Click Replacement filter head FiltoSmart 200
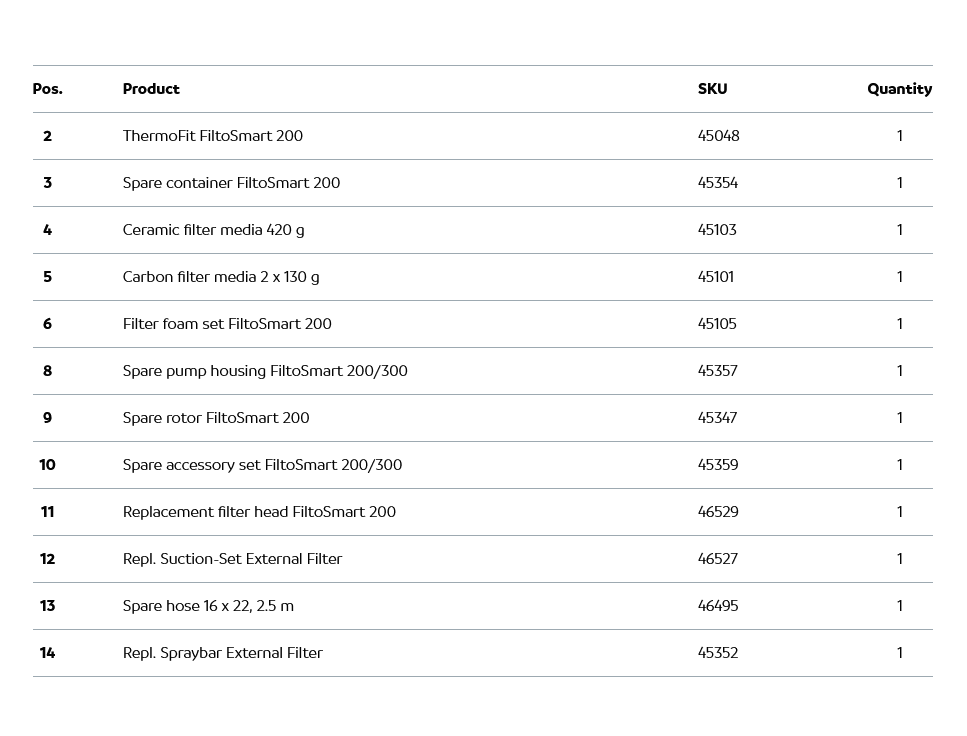 coord(259,512)
